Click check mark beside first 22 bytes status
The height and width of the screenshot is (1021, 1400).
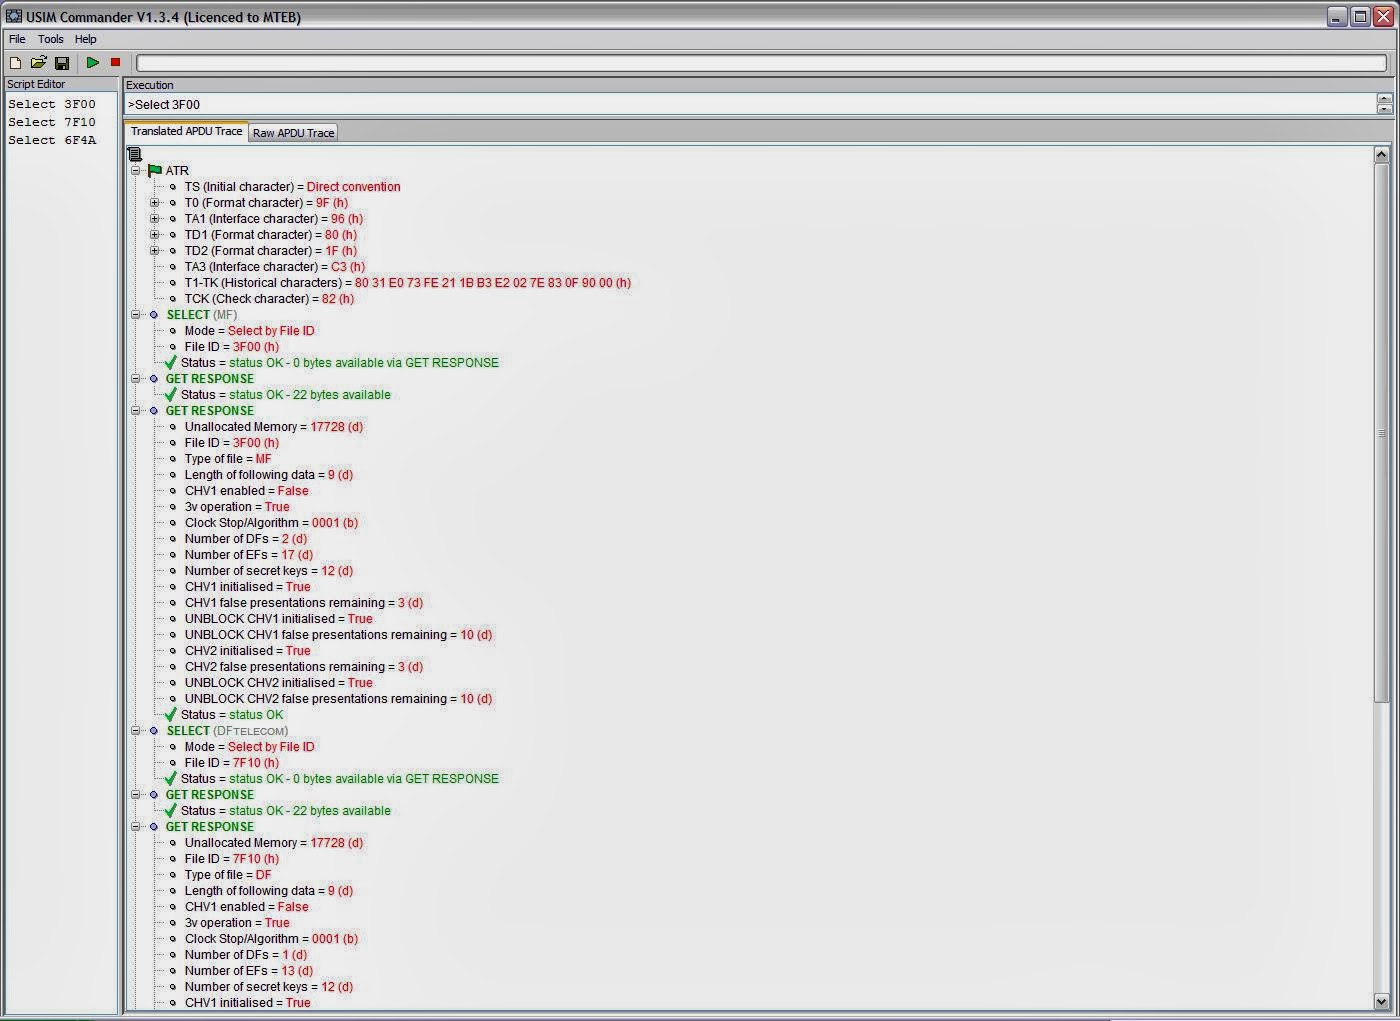pyautogui.click(x=171, y=394)
